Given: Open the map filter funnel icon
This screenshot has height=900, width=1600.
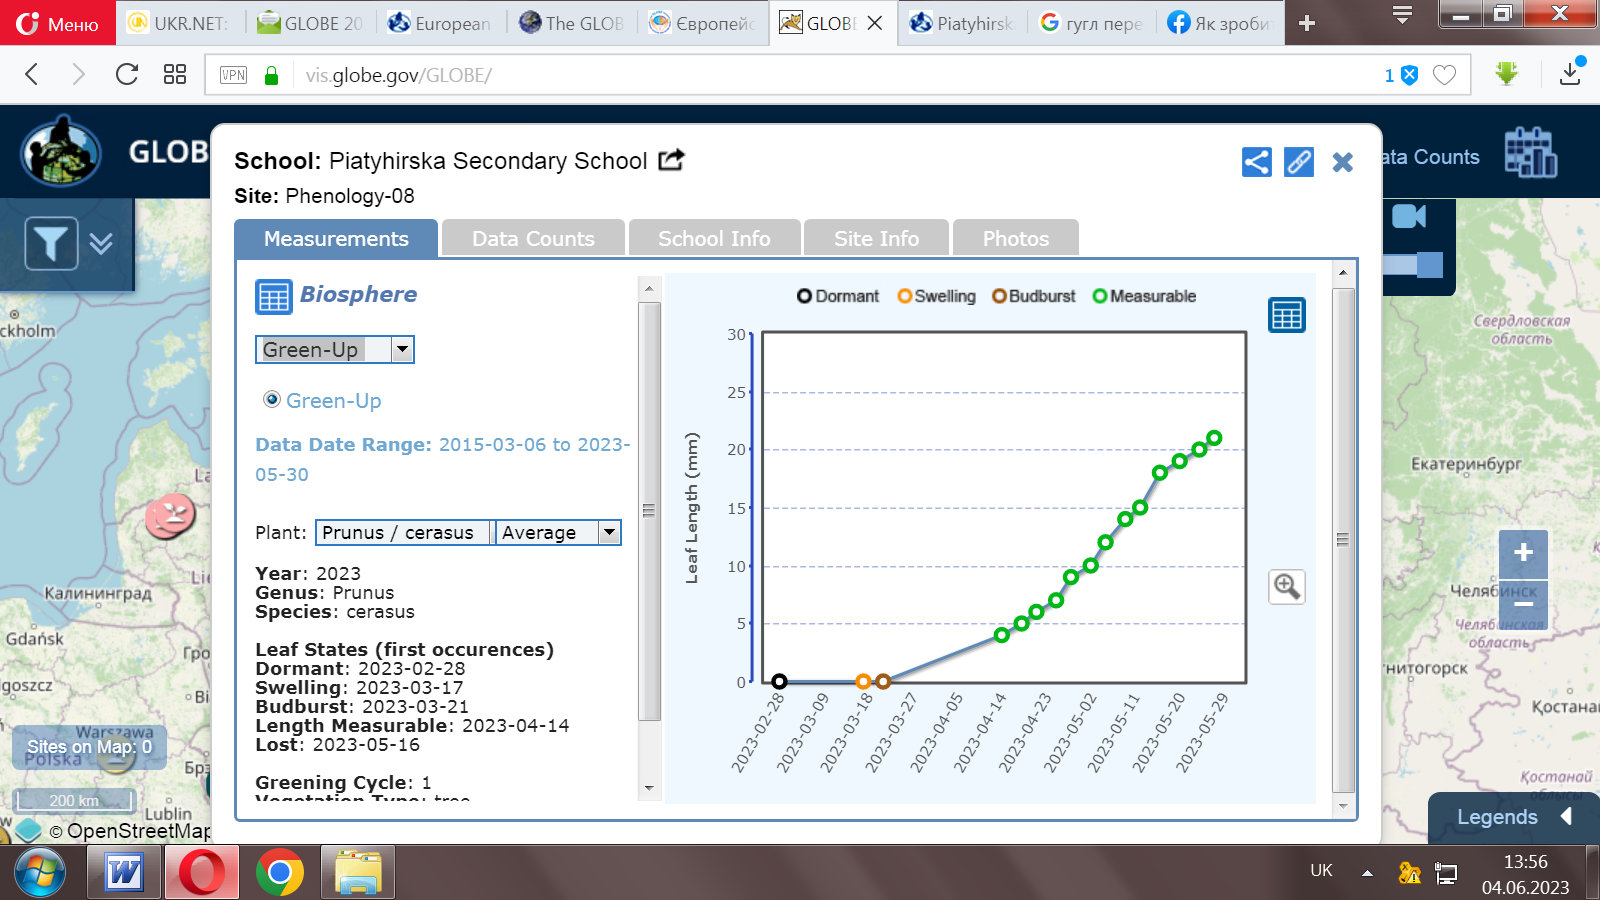Looking at the screenshot, I should click(x=51, y=243).
